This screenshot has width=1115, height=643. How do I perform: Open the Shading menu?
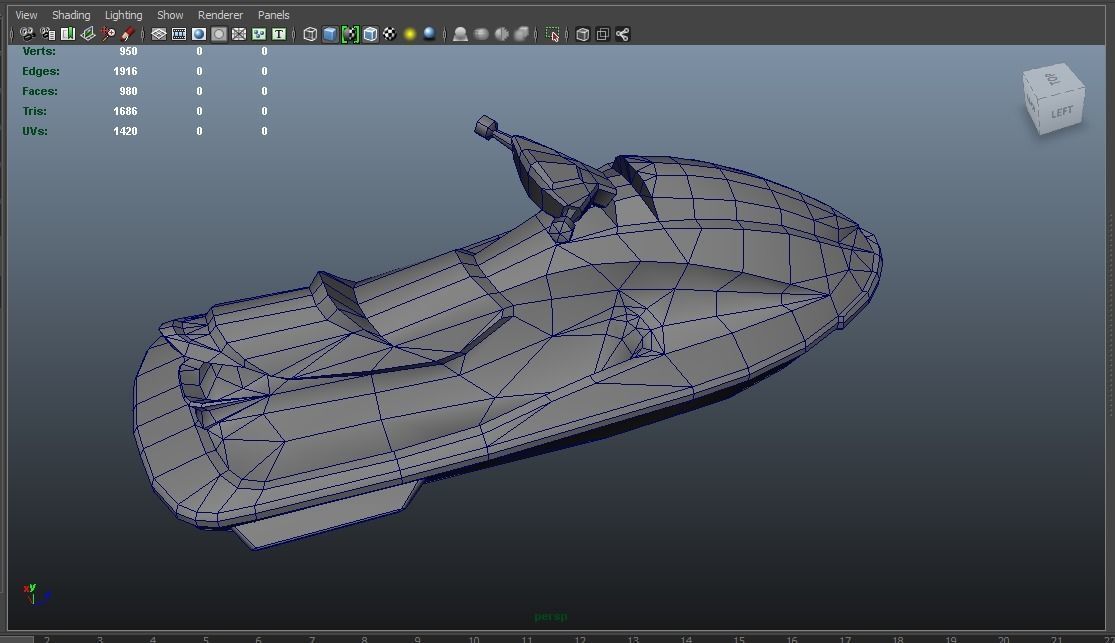point(71,15)
